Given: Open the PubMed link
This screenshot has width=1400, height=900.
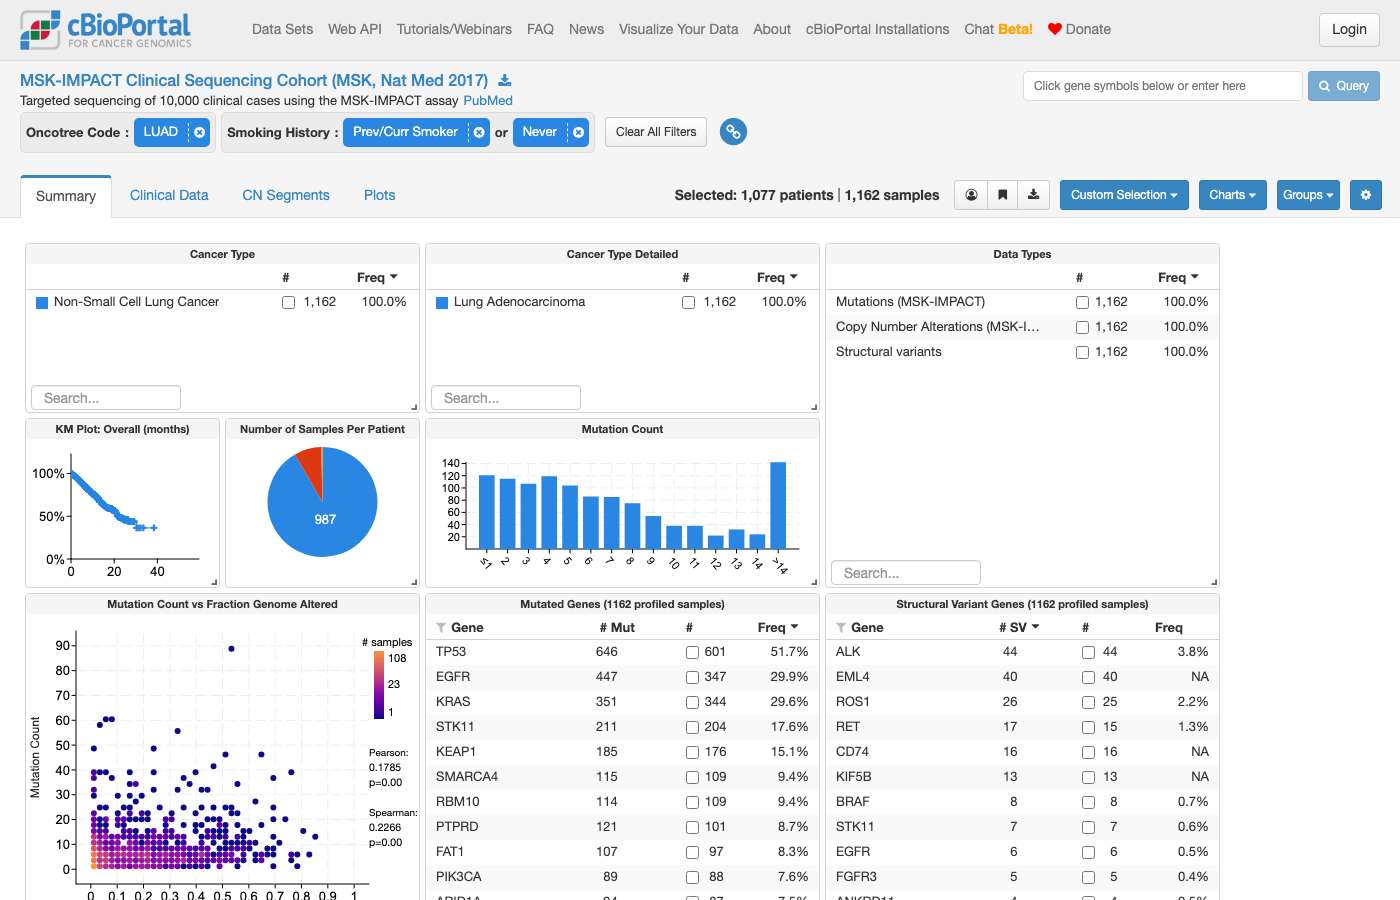Looking at the screenshot, I should pyautogui.click(x=488, y=101).
